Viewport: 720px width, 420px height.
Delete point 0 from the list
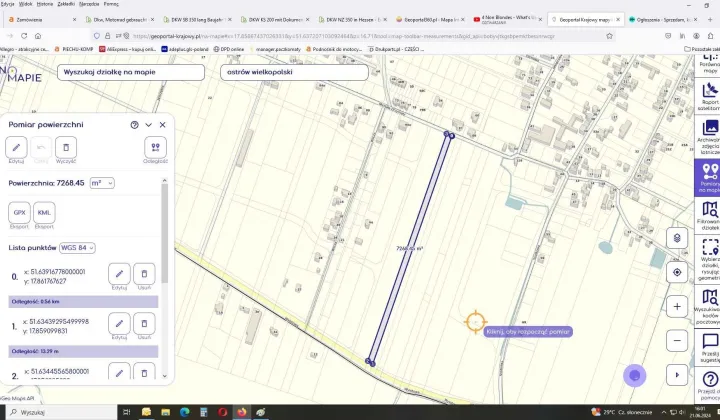coord(144,273)
